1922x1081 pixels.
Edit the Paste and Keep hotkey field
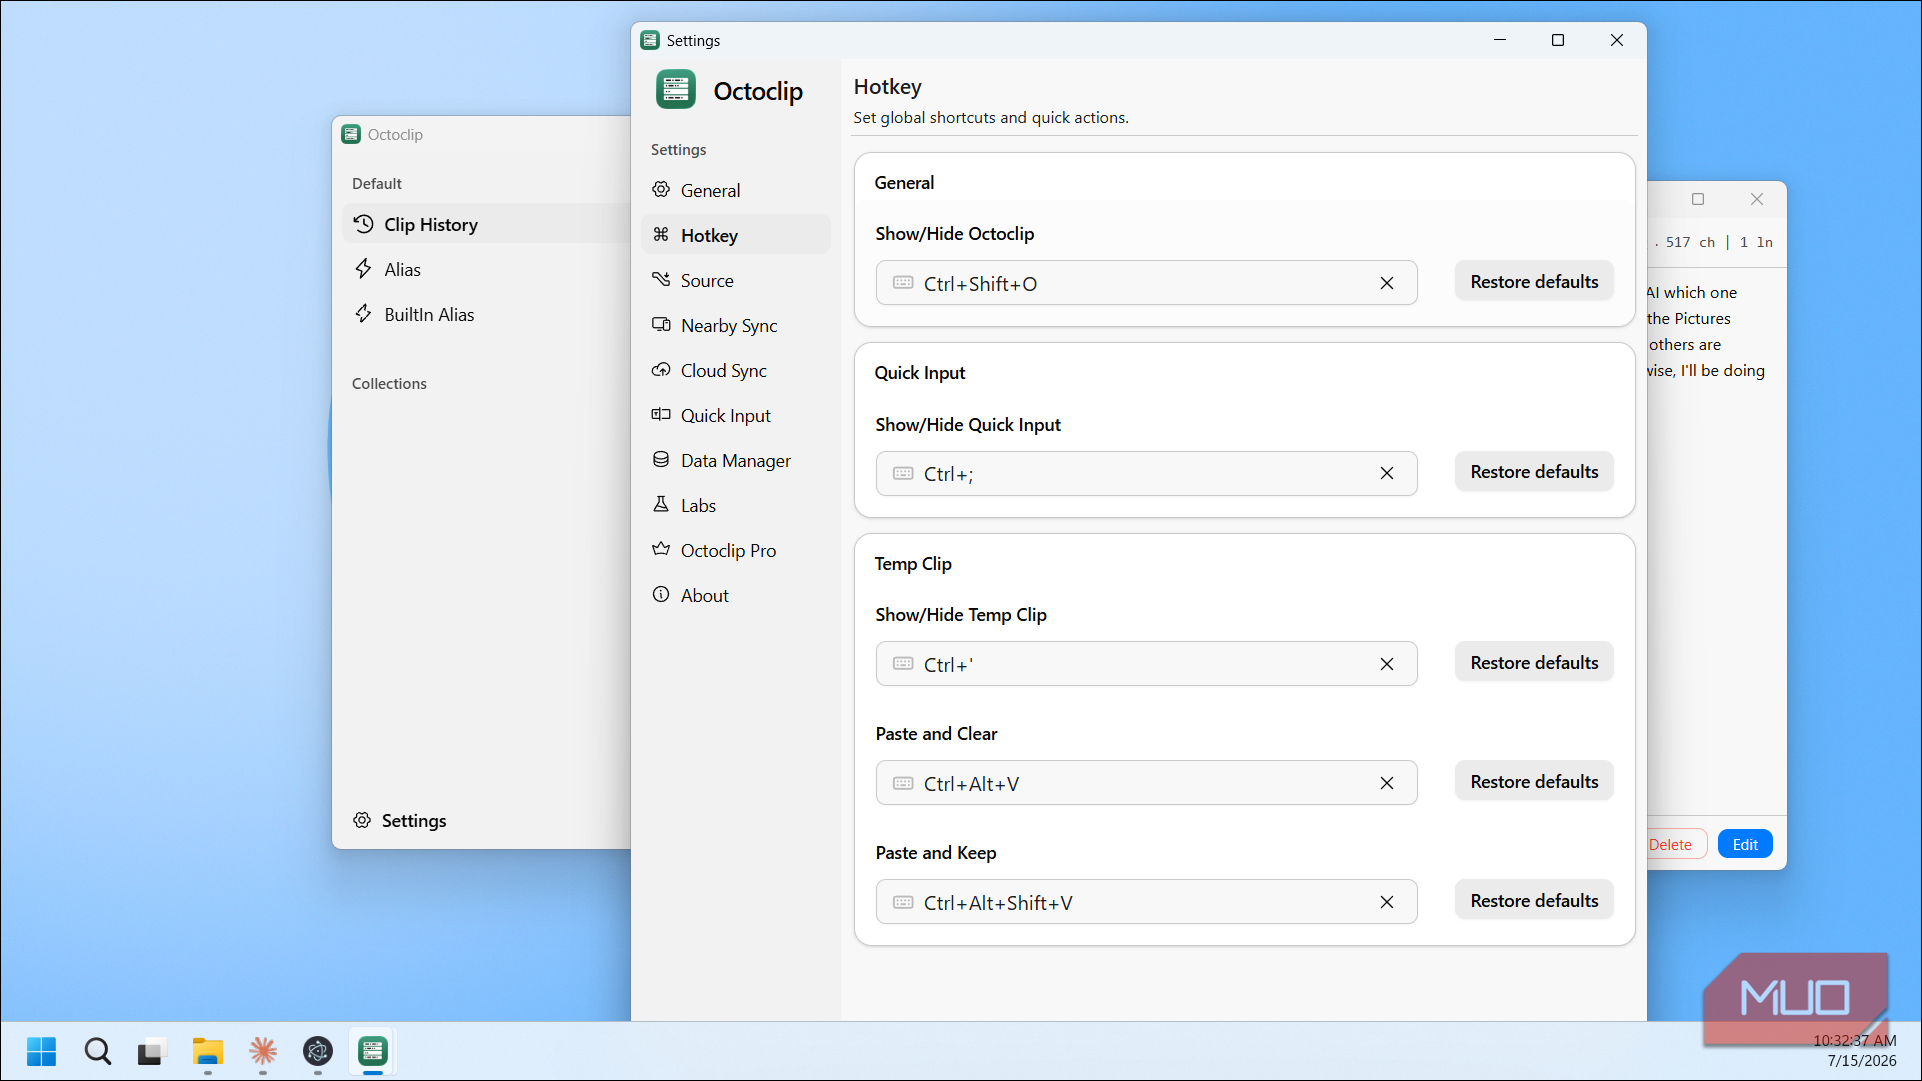coord(1146,902)
